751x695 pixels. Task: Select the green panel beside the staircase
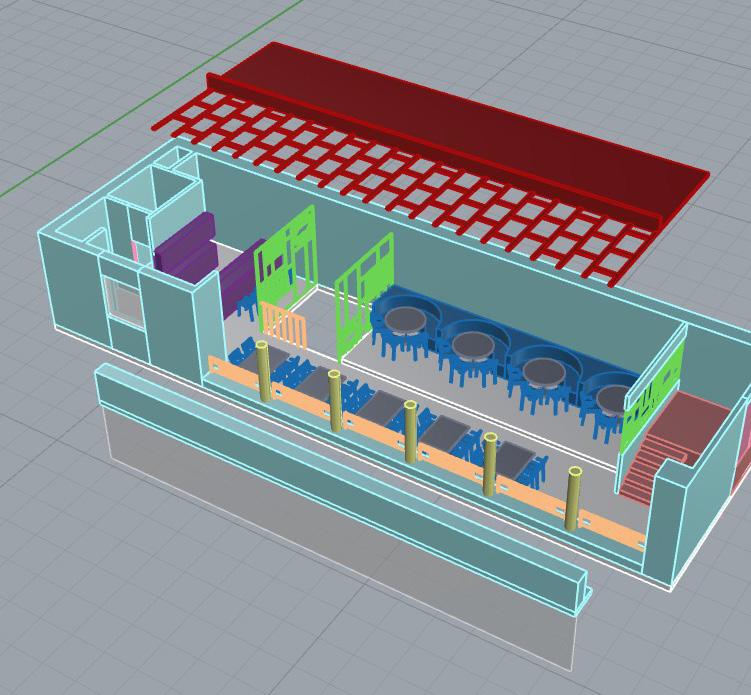point(651,398)
